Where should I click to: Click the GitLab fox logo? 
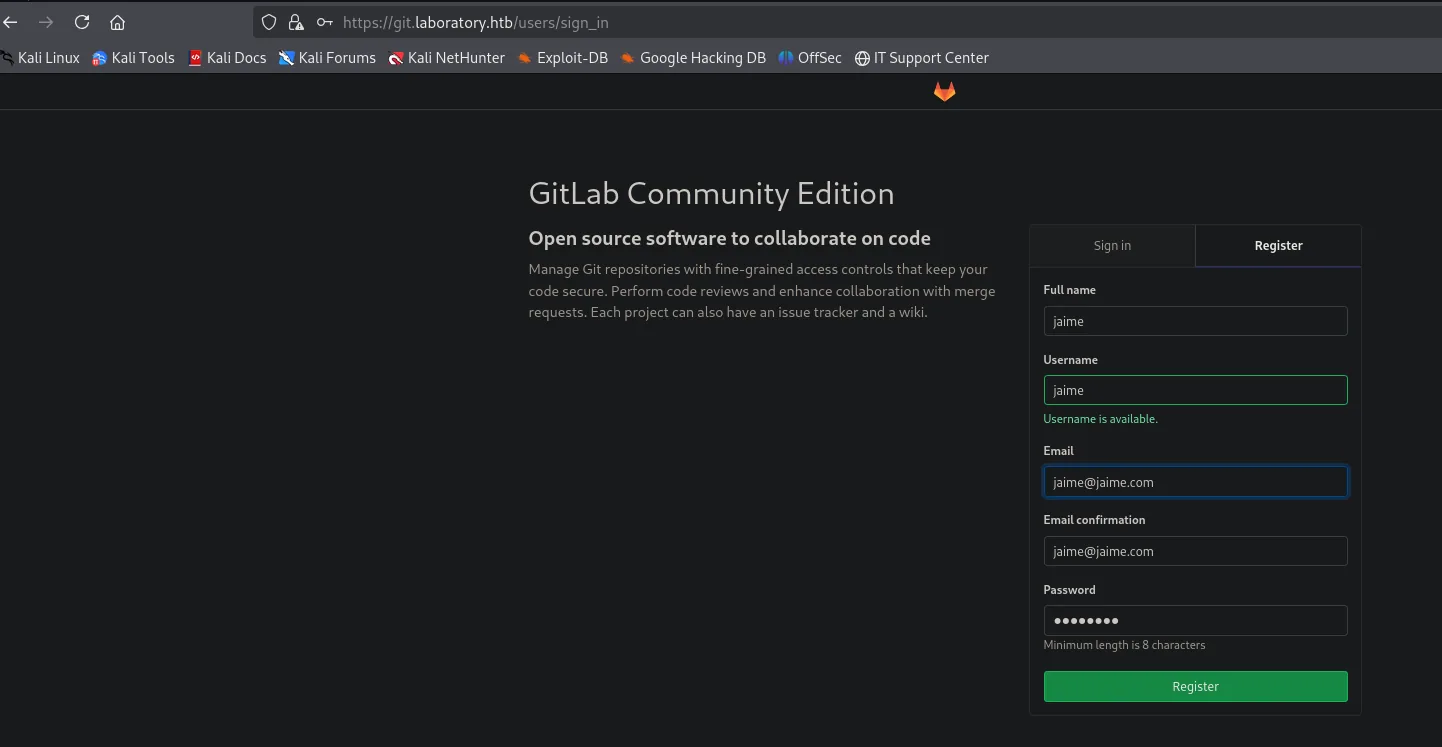tap(944, 92)
